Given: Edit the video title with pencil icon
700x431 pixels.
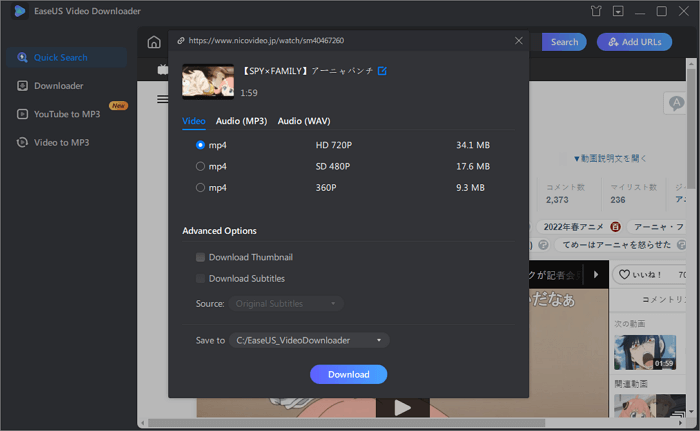Looking at the screenshot, I should click(x=382, y=71).
